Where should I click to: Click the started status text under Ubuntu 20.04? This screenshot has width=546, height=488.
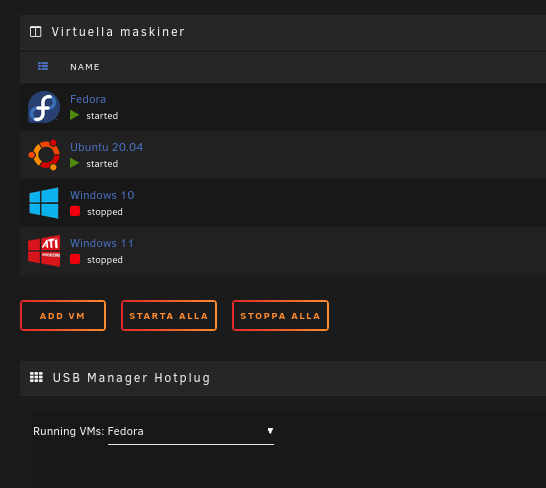102,164
